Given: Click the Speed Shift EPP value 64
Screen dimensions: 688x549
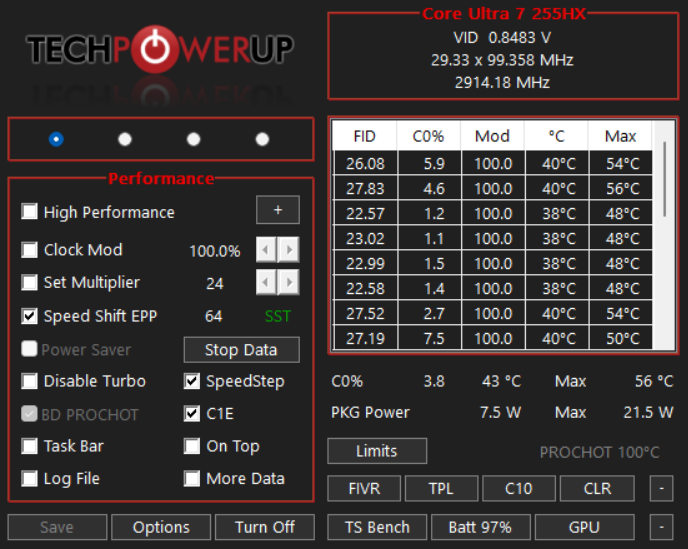Looking at the screenshot, I should pyautogui.click(x=213, y=316).
